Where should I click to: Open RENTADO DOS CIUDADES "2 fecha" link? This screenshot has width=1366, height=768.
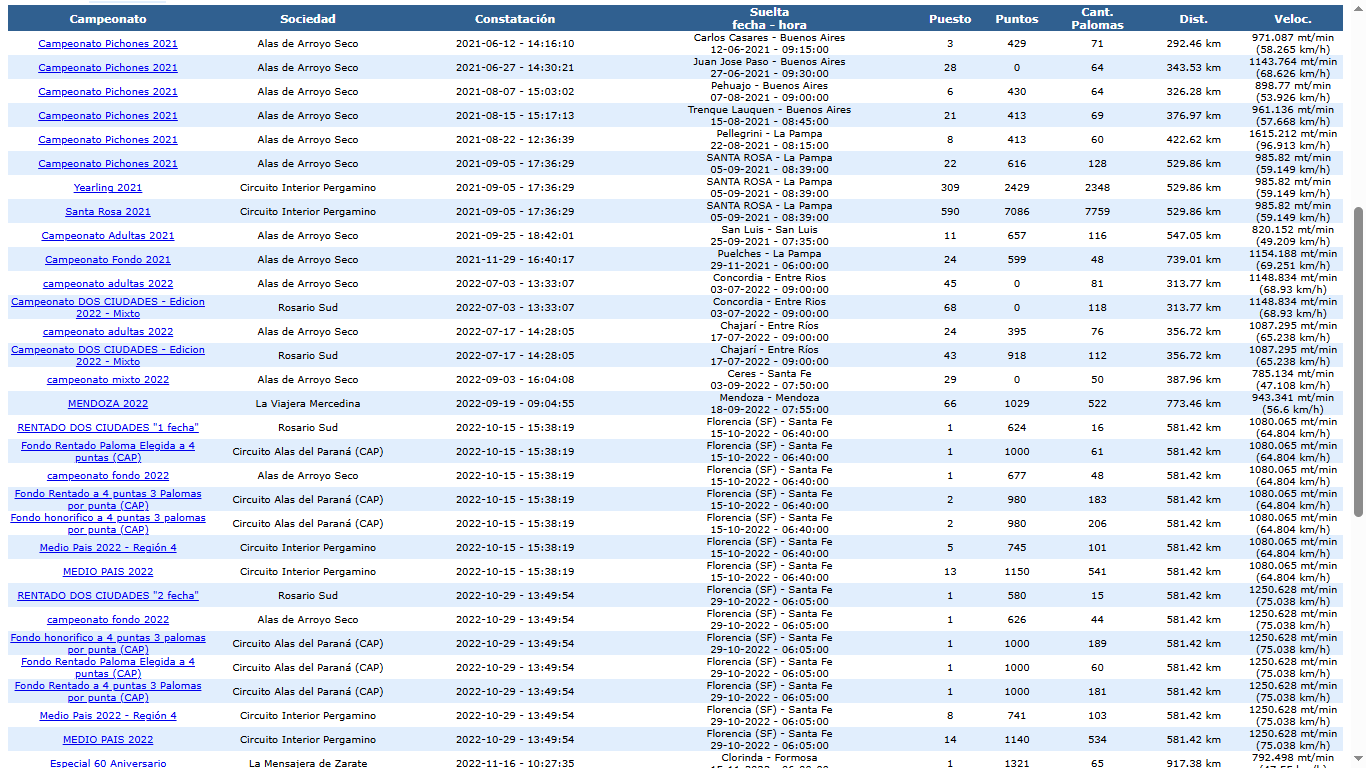108,596
